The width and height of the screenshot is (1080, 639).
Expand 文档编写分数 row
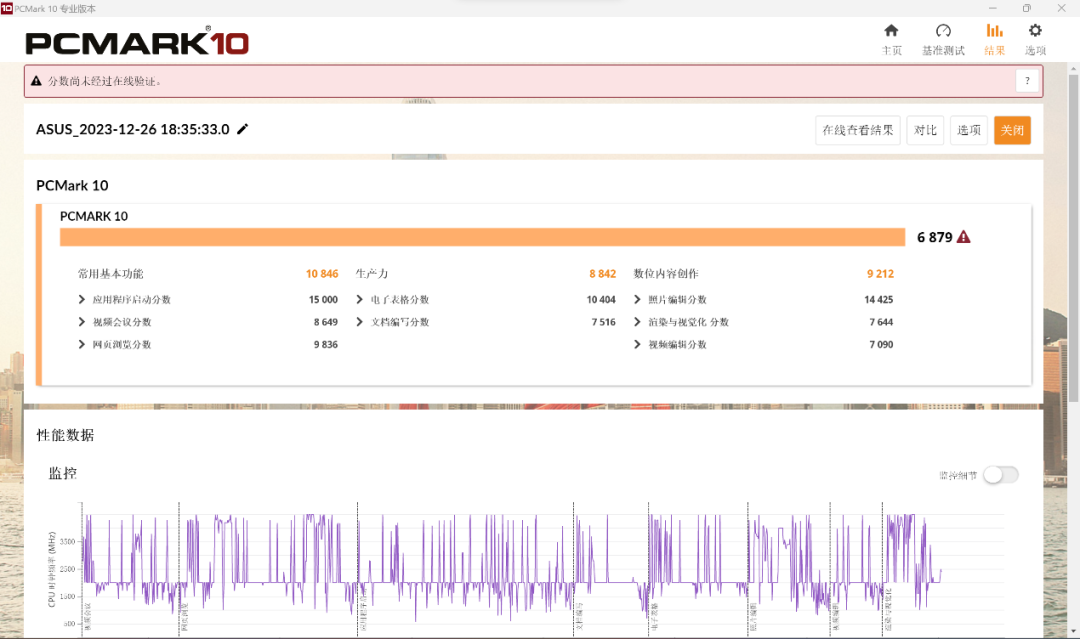pyautogui.click(x=360, y=322)
